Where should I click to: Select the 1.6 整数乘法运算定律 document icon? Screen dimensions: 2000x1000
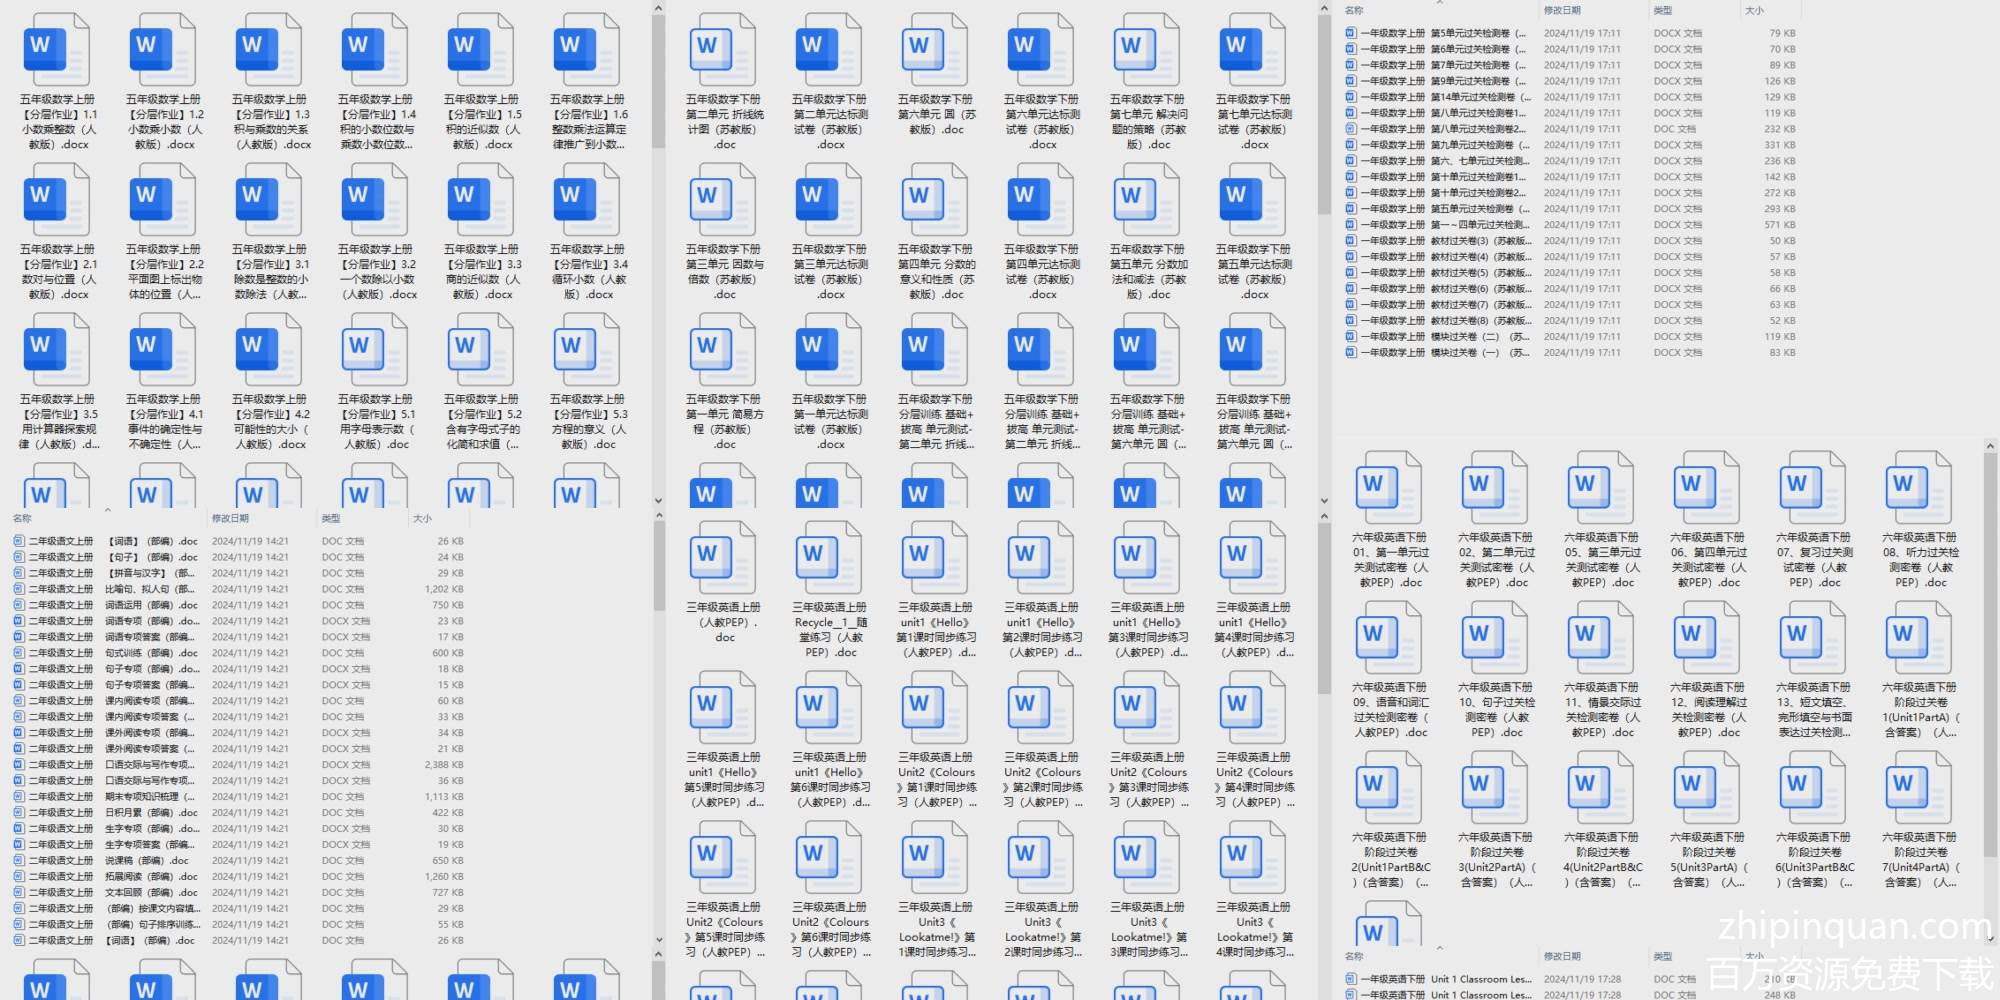(587, 50)
